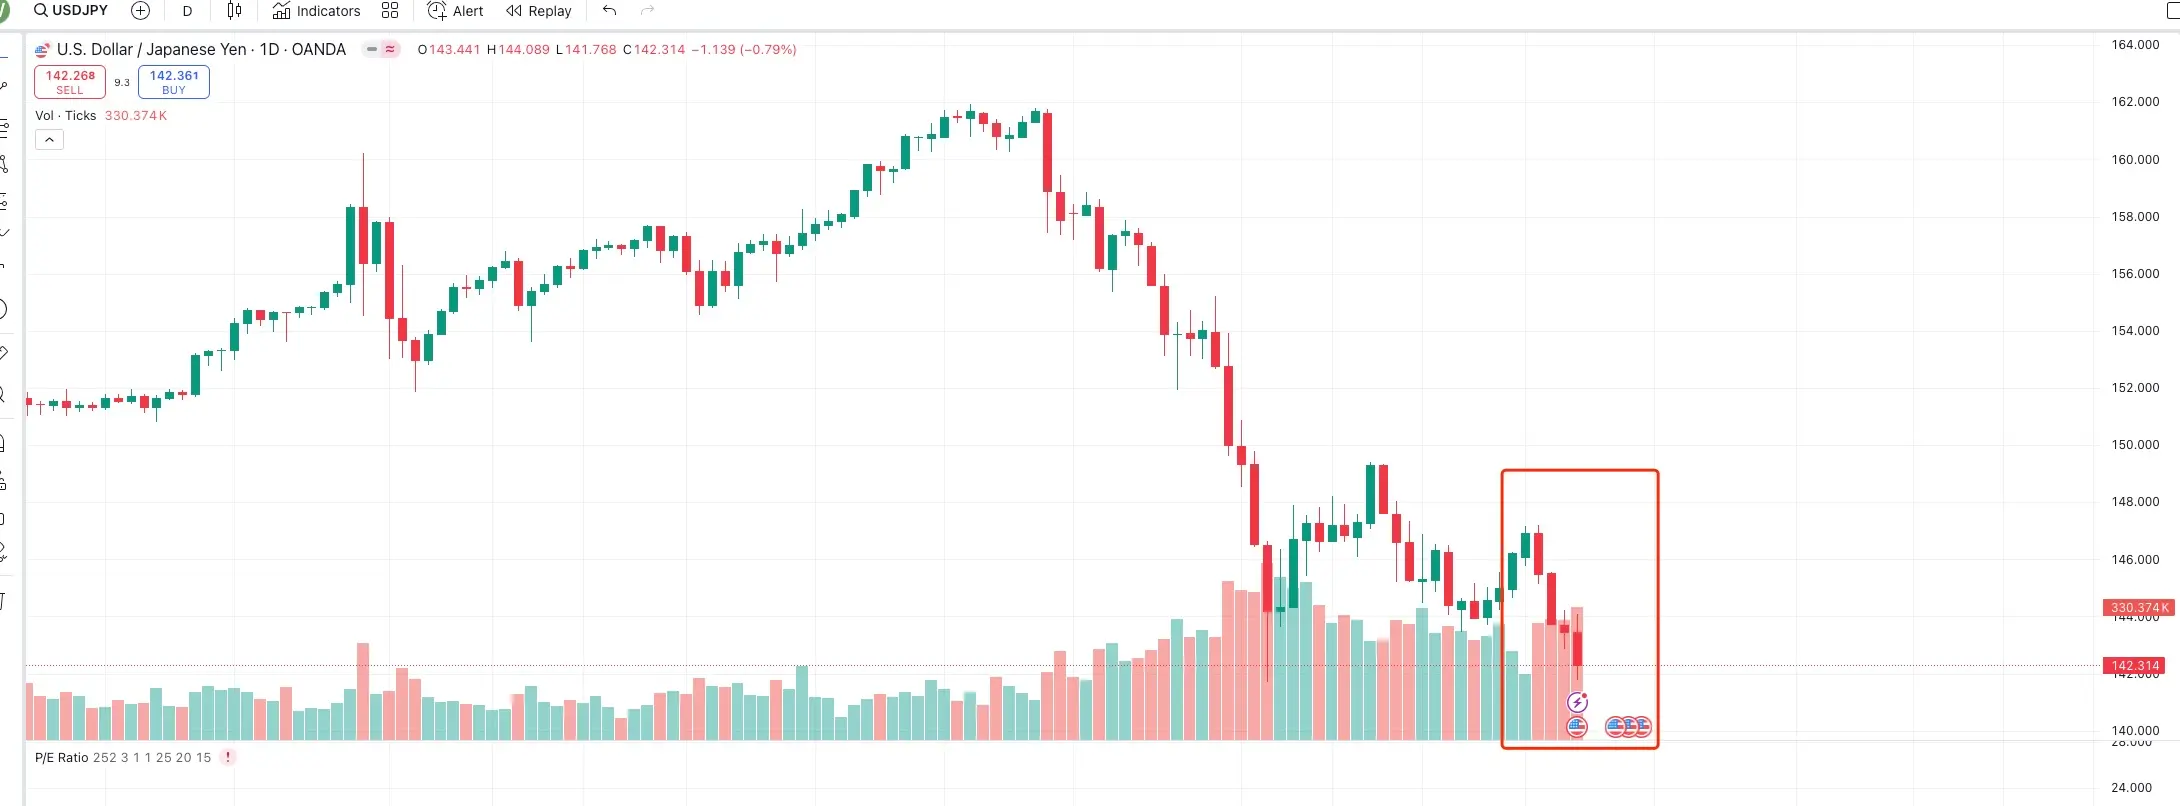The width and height of the screenshot is (2180, 806).
Task: Click the redo arrow
Action: [x=647, y=11]
